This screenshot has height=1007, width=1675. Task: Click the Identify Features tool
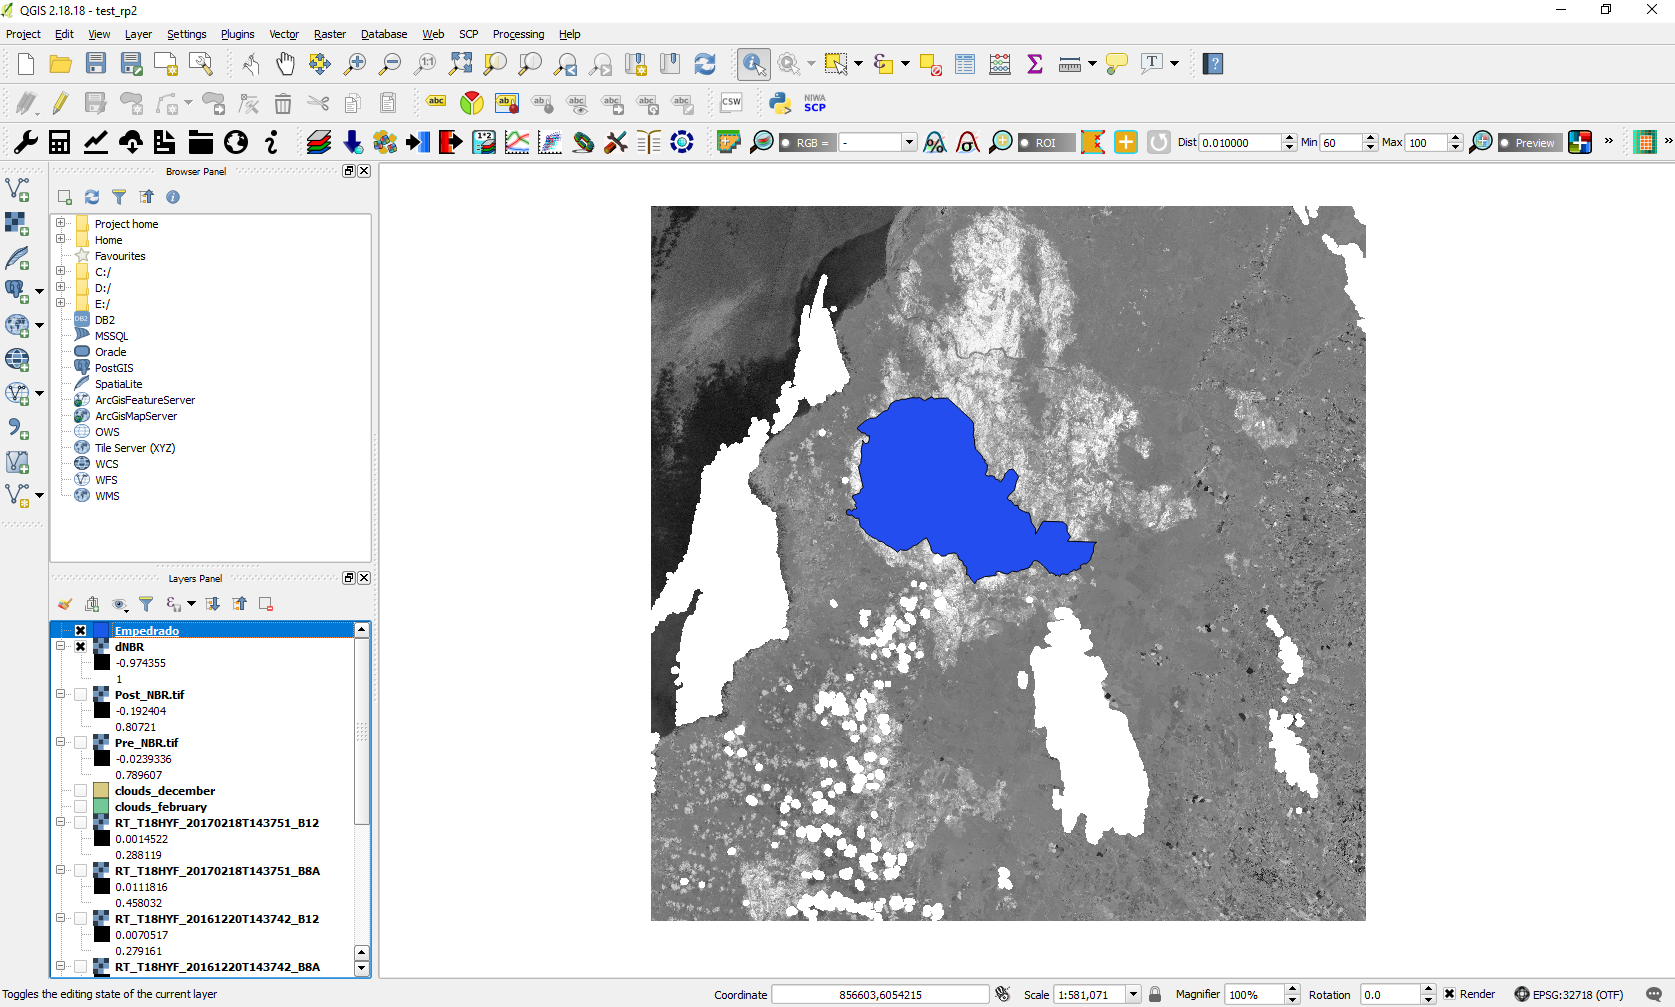click(x=753, y=64)
